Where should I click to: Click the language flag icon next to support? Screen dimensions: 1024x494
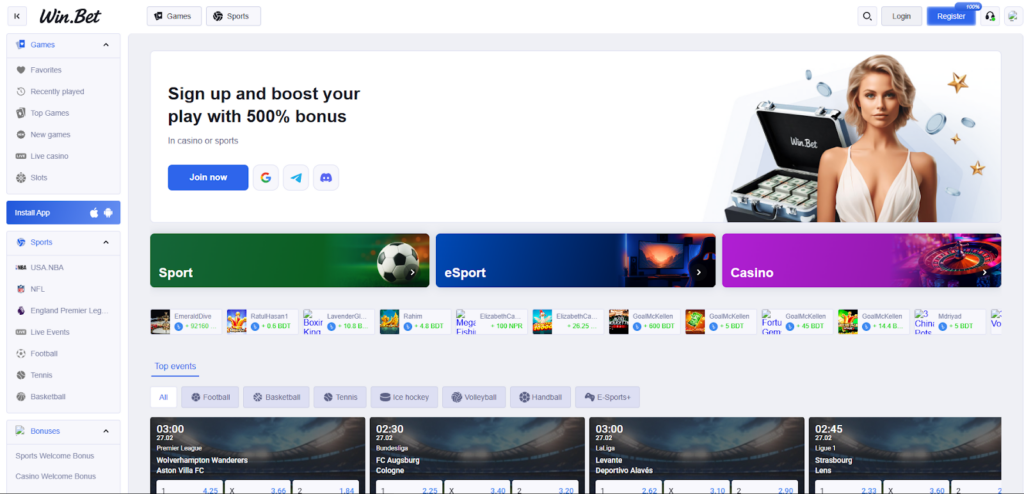click(x=1012, y=16)
